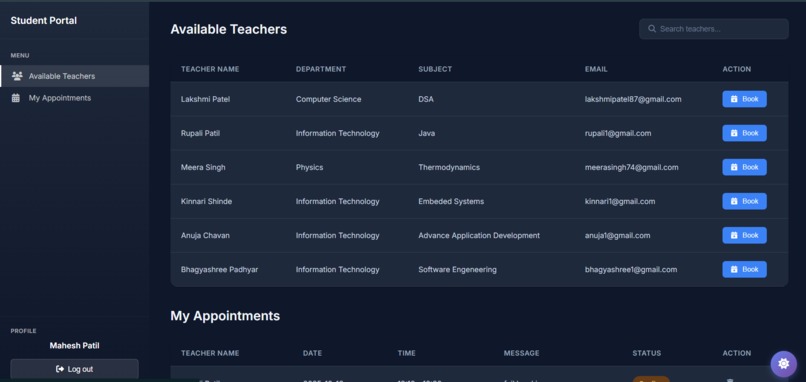Click the My Appointments section heading
This screenshot has height=382, width=806.
click(225, 316)
